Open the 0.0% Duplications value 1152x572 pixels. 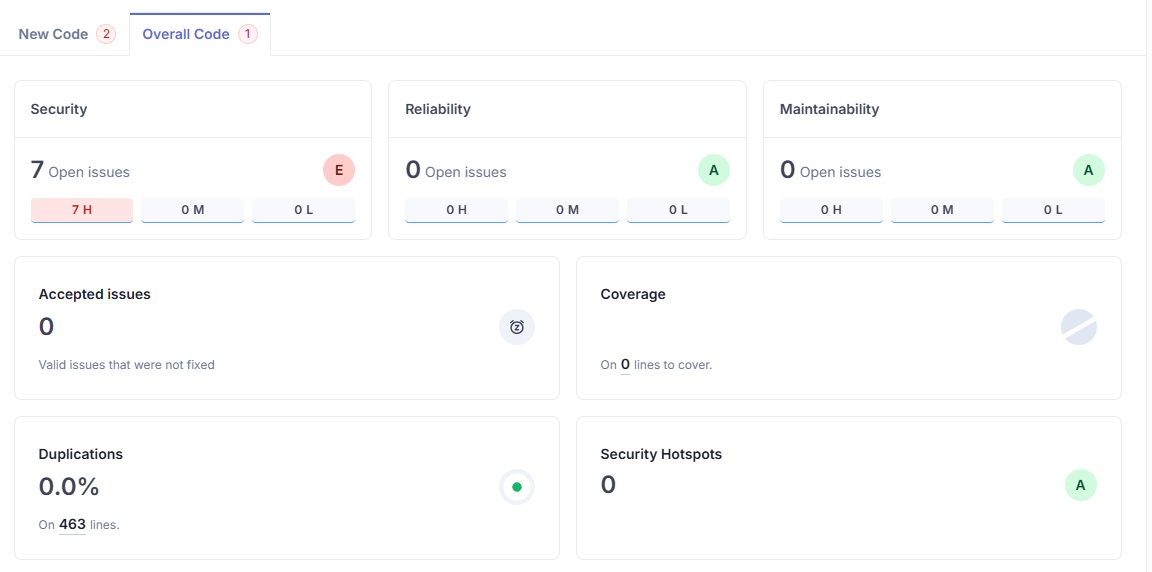tap(69, 487)
